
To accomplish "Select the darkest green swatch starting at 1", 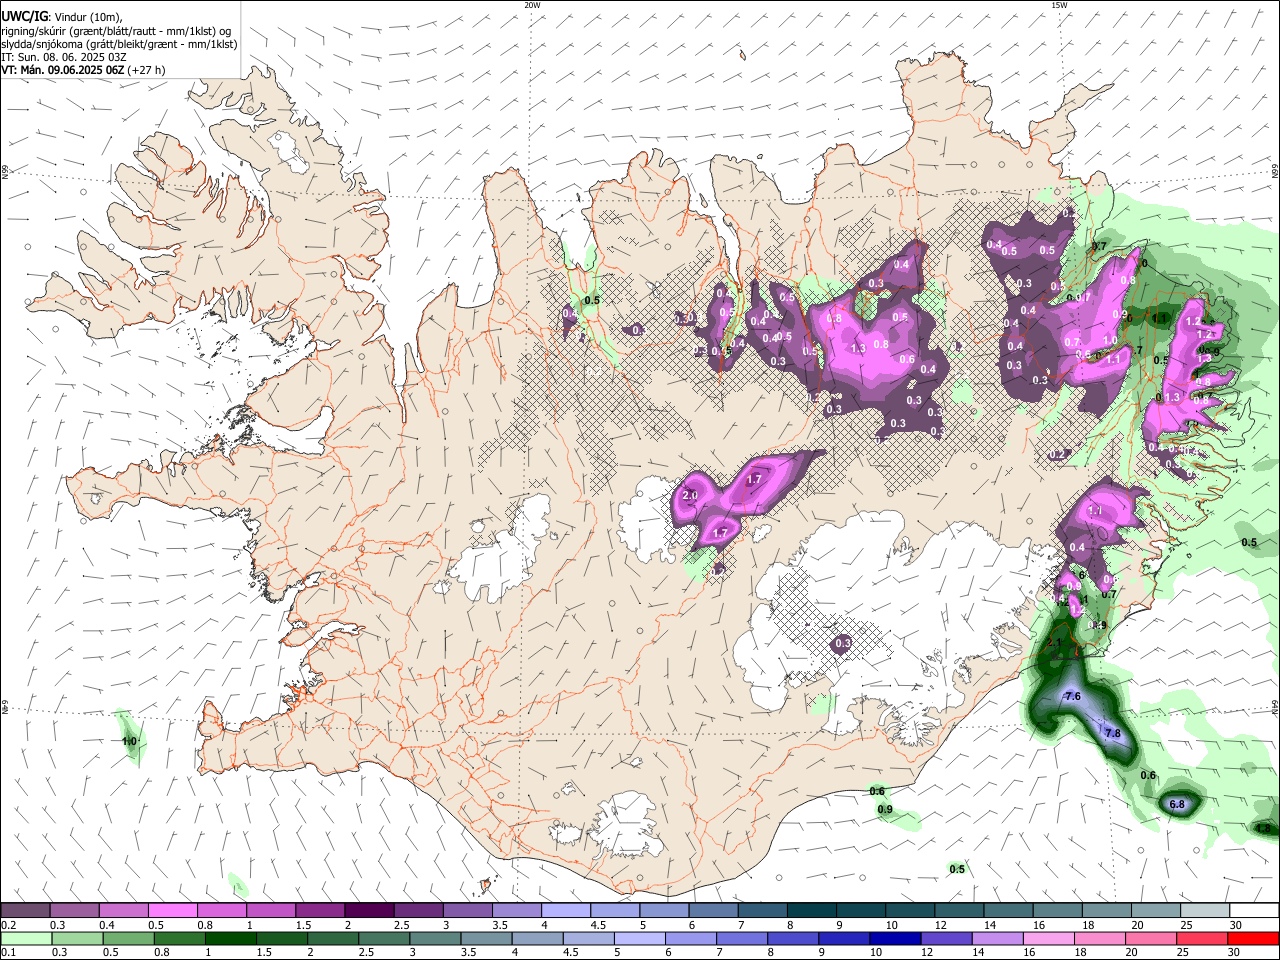I will pyautogui.click(x=231, y=939).
